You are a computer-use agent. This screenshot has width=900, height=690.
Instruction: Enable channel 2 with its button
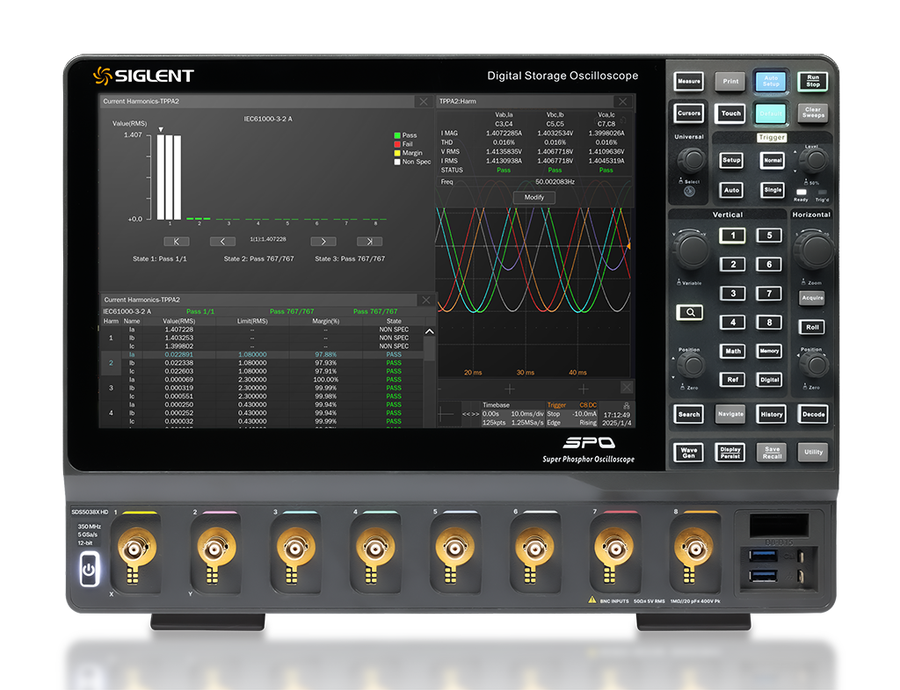coord(732,264)
